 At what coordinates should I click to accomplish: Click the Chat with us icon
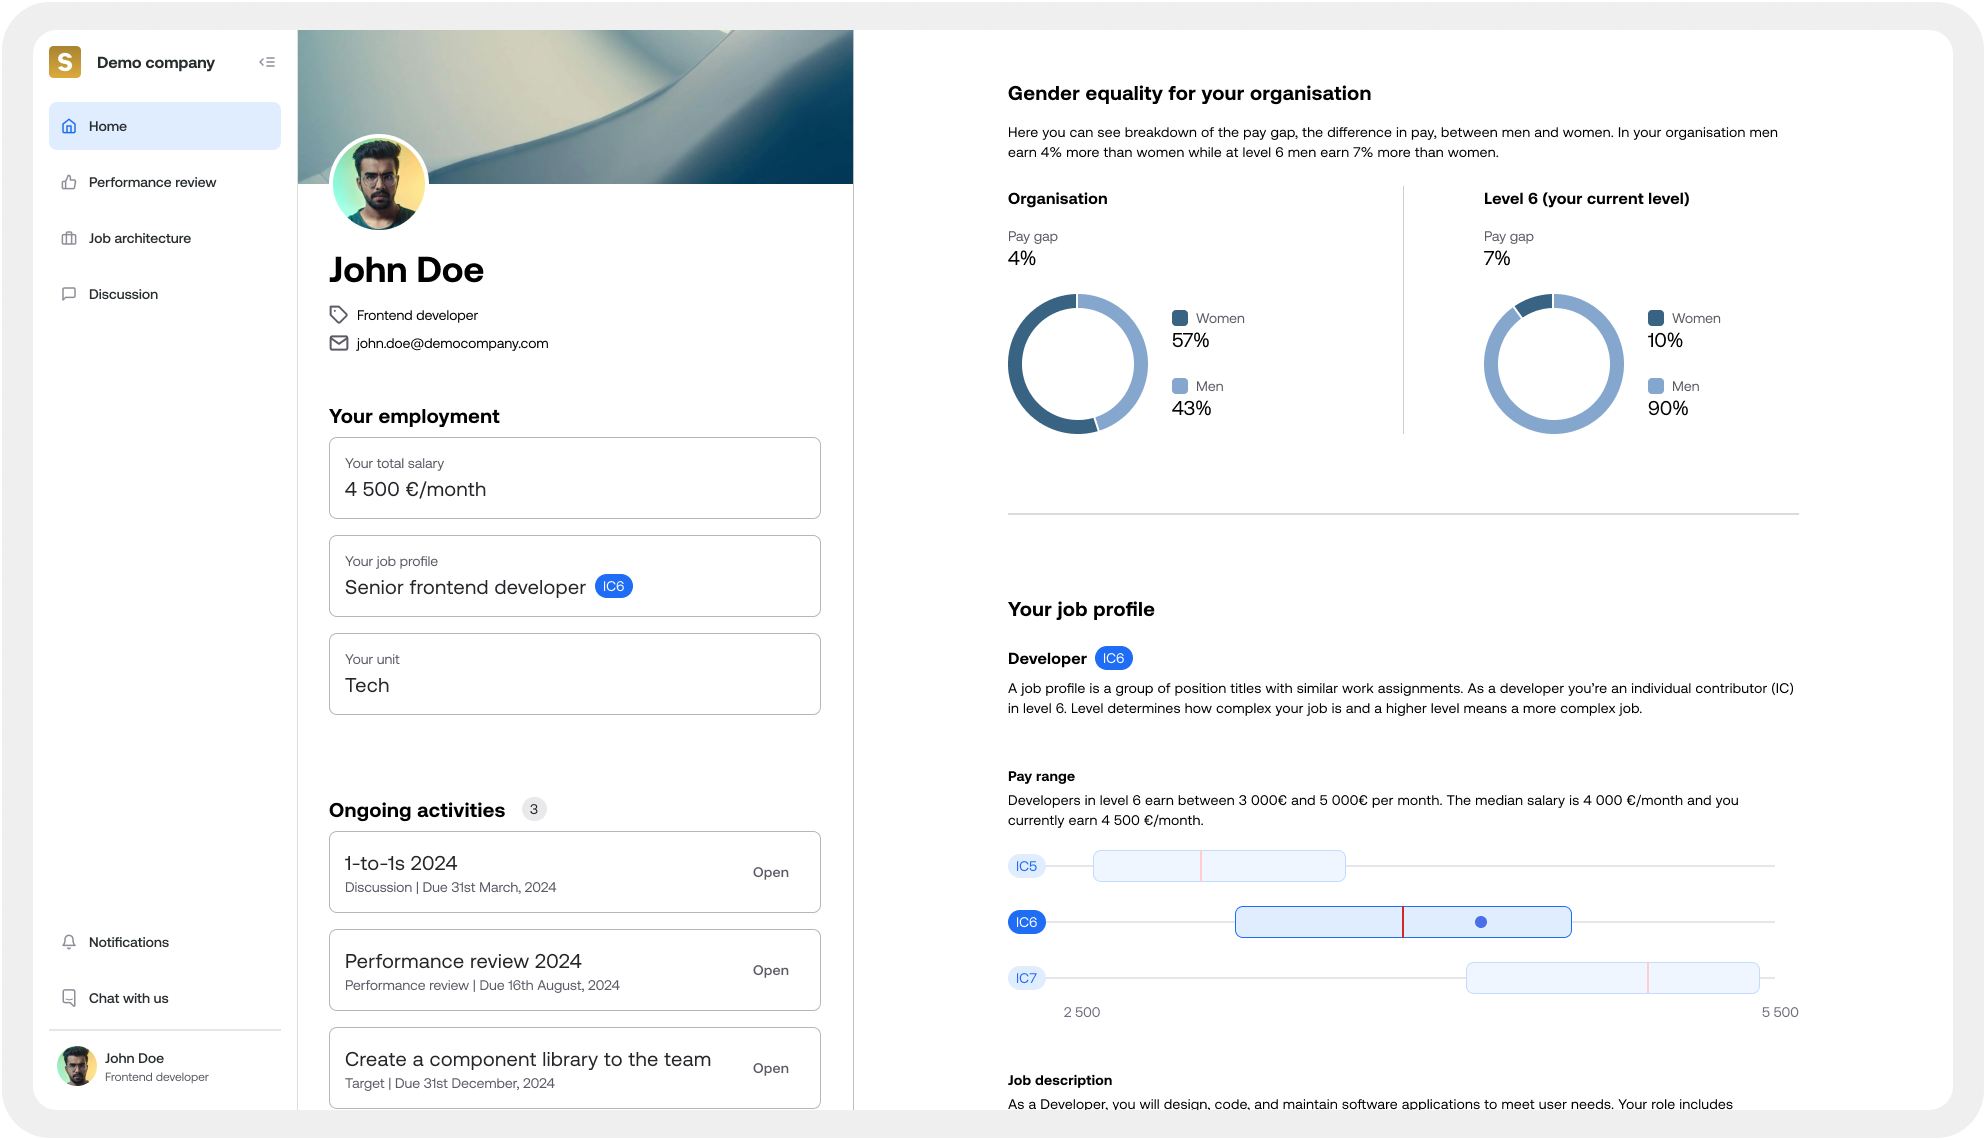[x=69, y=998]
